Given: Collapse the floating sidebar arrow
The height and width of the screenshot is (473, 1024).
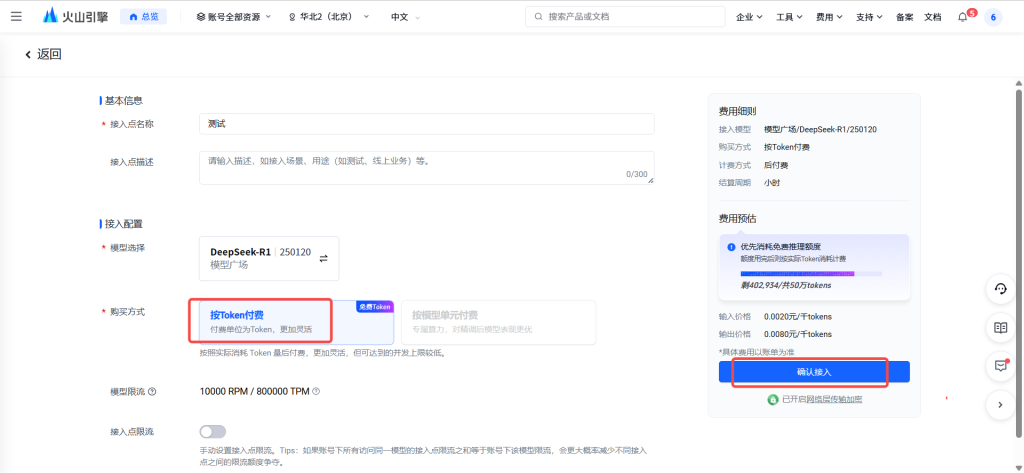Looking at the screenshot, I should (x=1000, y=404).
